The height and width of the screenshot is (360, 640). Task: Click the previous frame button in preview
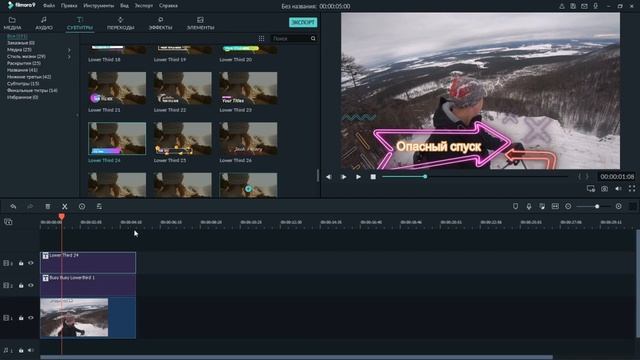point(329,177)
